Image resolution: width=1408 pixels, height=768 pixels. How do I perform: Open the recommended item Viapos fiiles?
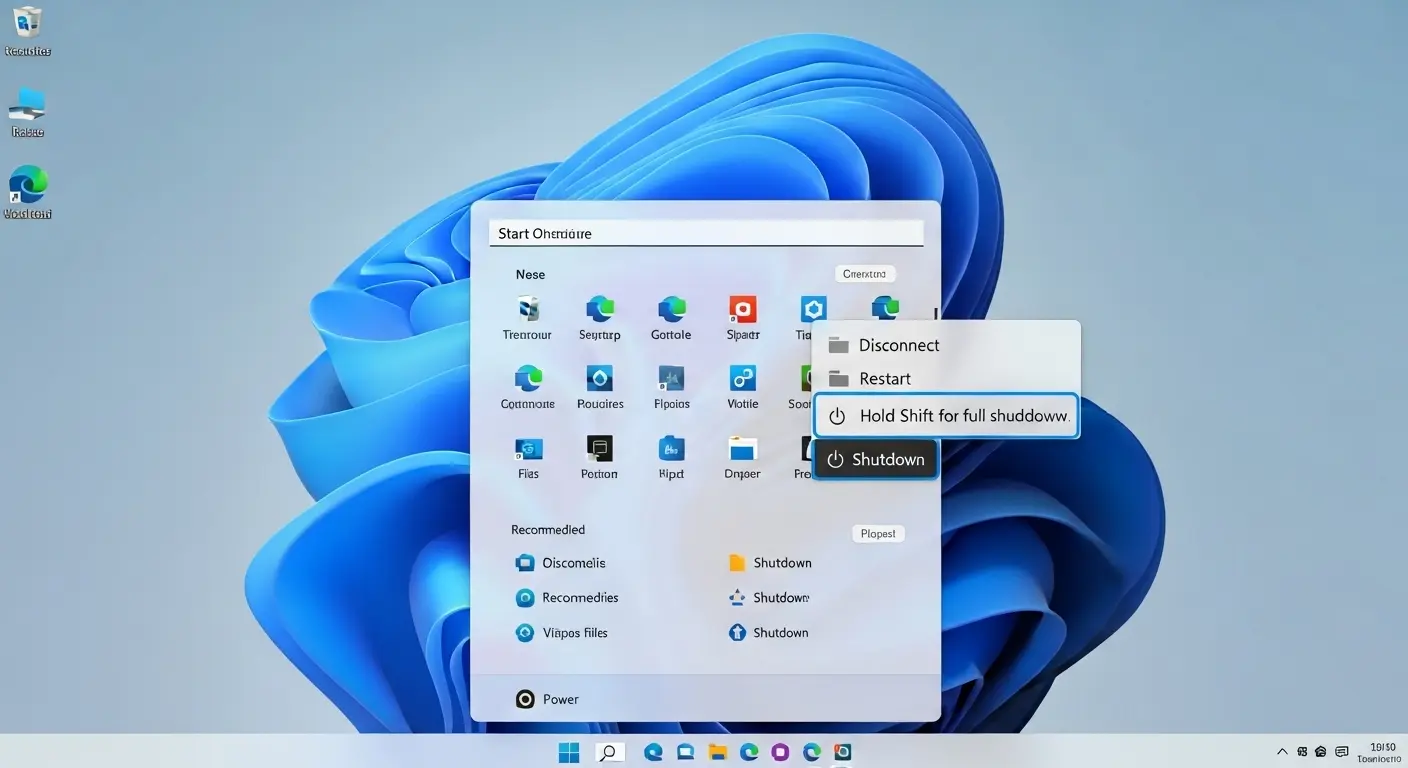click(561, 633)
